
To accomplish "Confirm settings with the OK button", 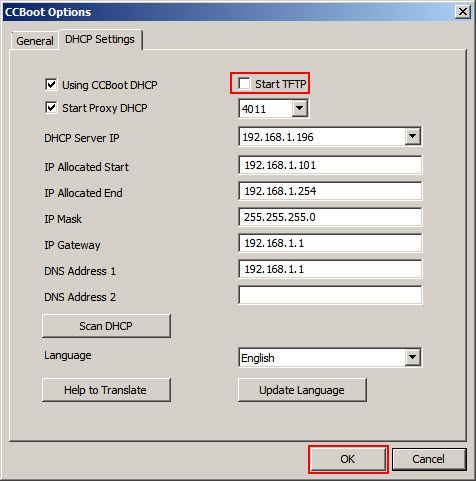I will click(x=348, y=459).
